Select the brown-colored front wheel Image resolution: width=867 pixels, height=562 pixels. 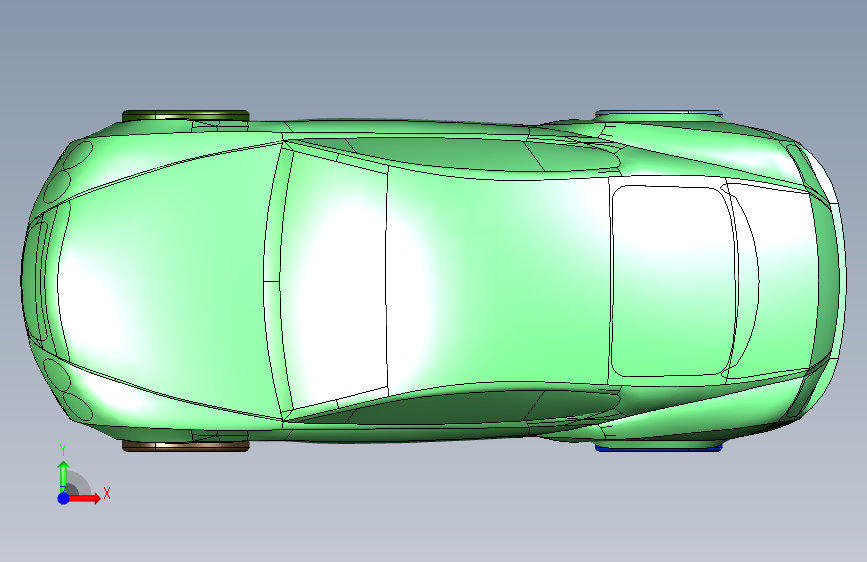point(186,446)
